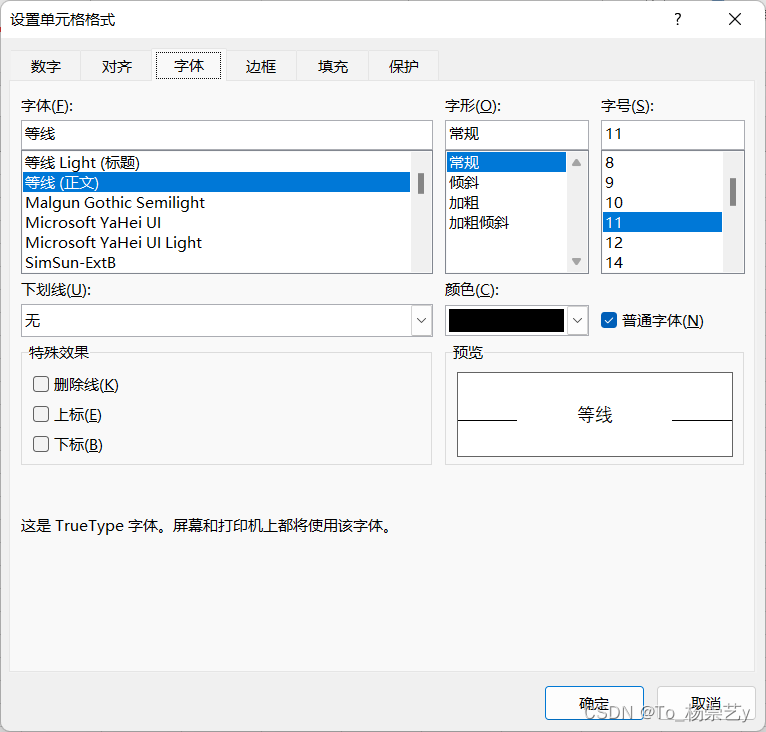Click the font list scrollbar thumb

pyautogui.click(x=421, y=183)
